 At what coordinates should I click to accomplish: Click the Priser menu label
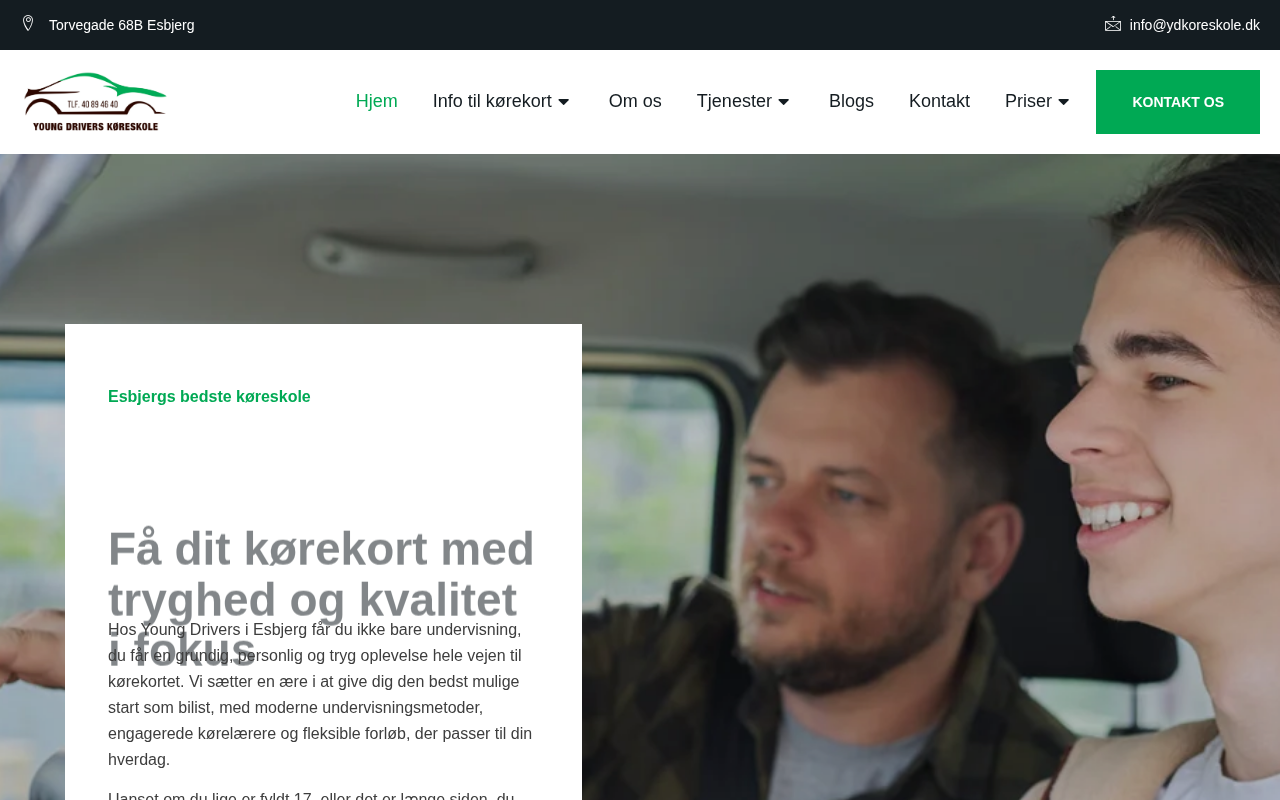click(x=1028, y=101)
